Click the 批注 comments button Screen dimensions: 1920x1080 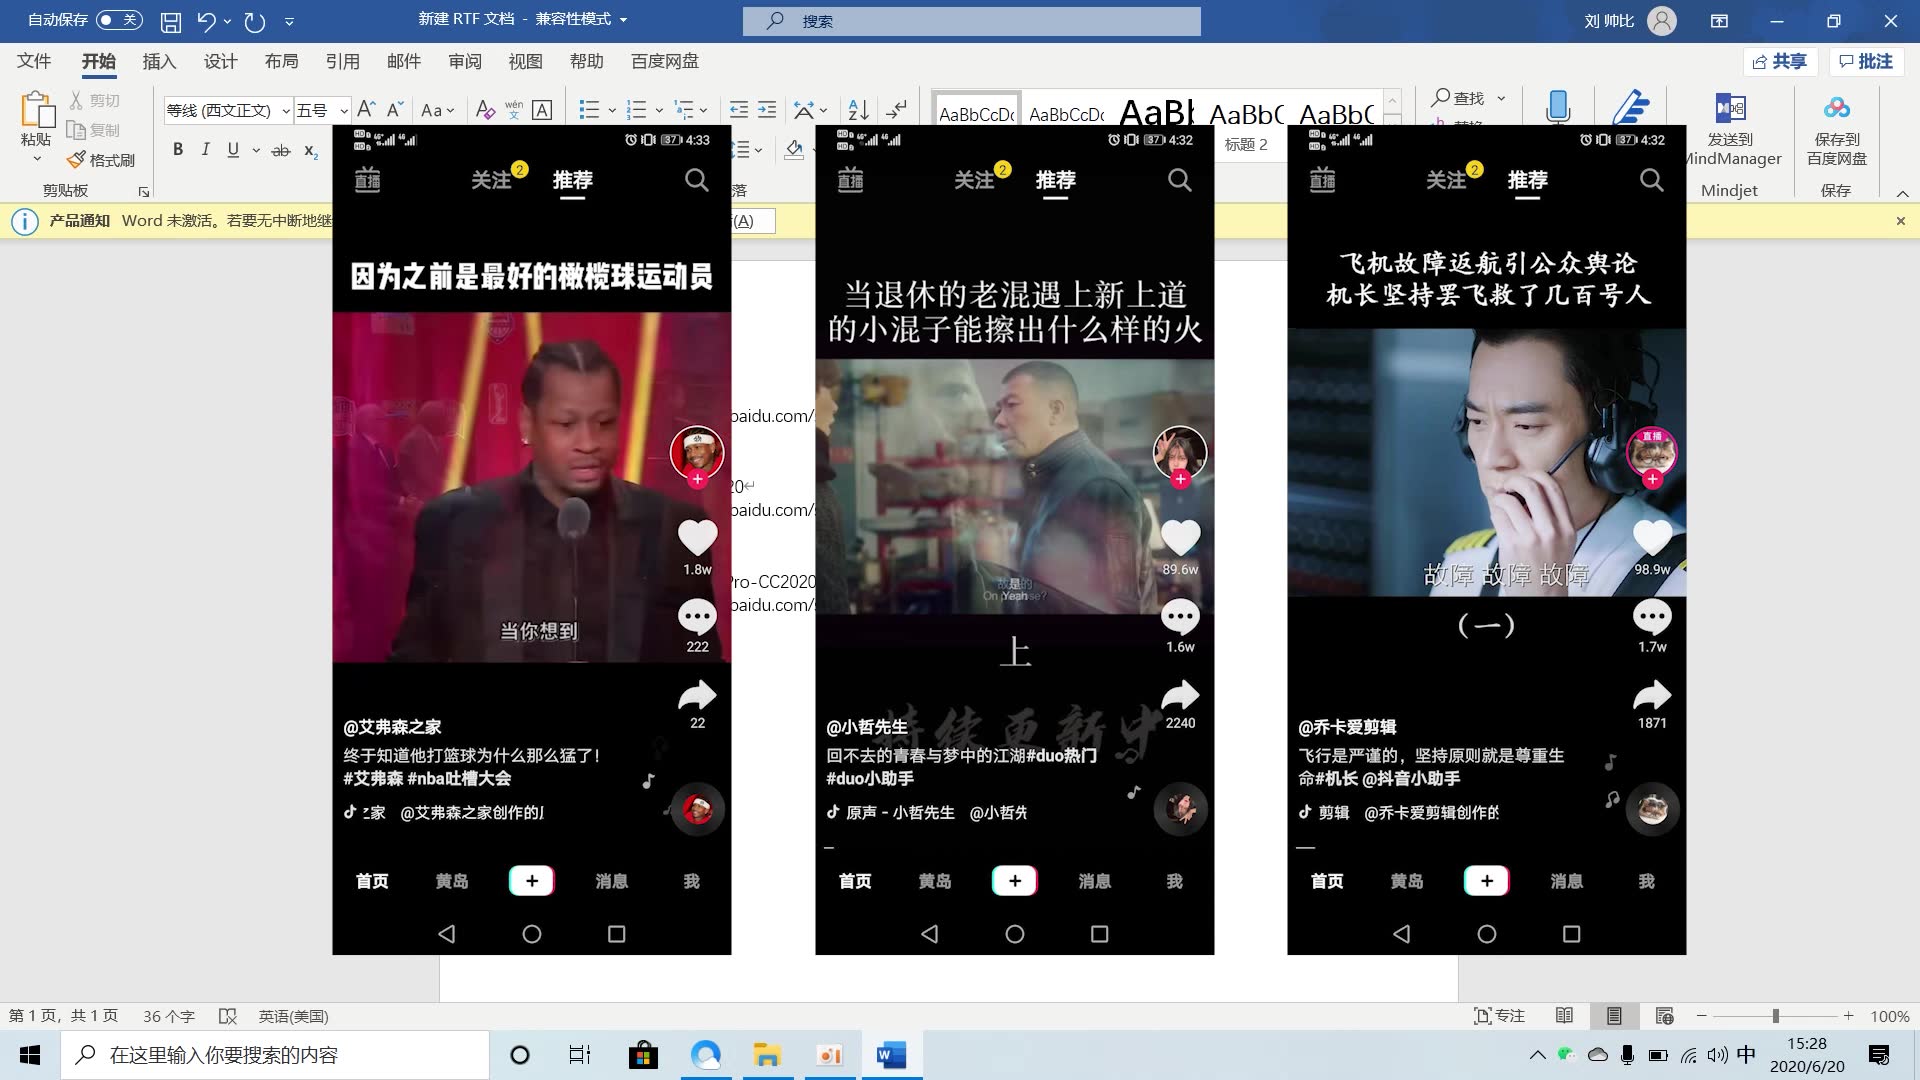tap(1866, 62)
